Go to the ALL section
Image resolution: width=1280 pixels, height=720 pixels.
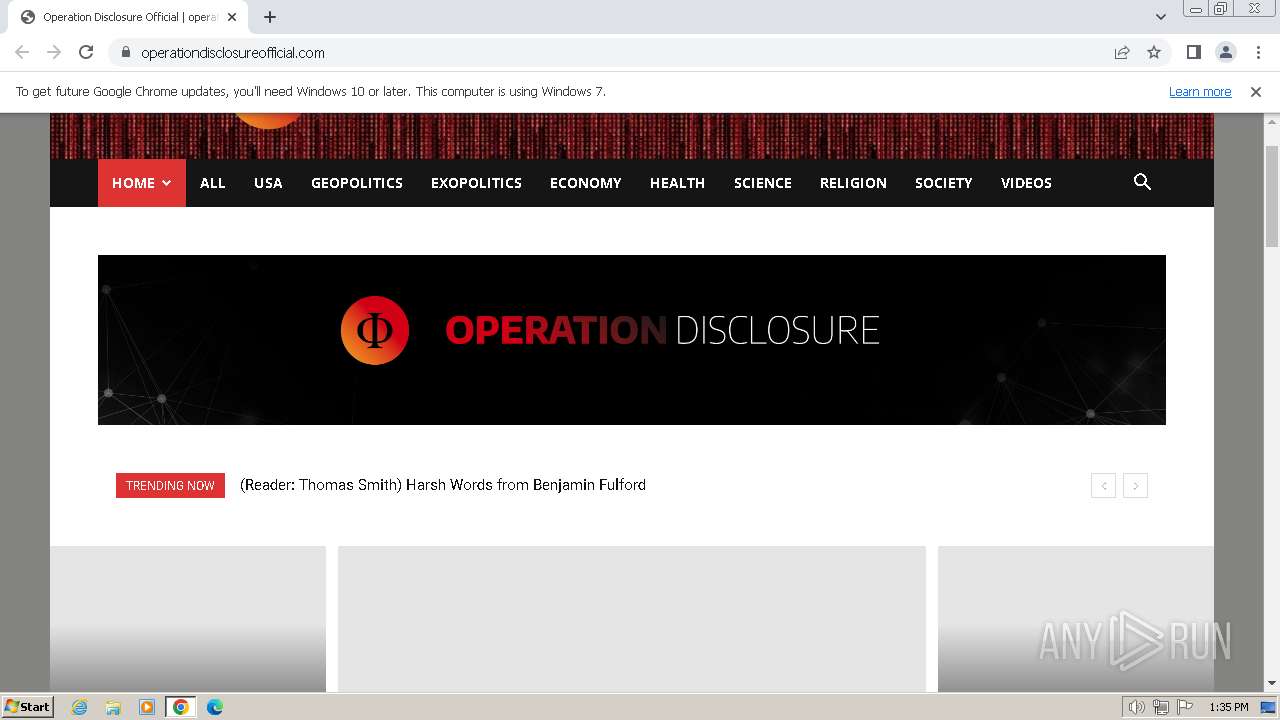(213, 183)
